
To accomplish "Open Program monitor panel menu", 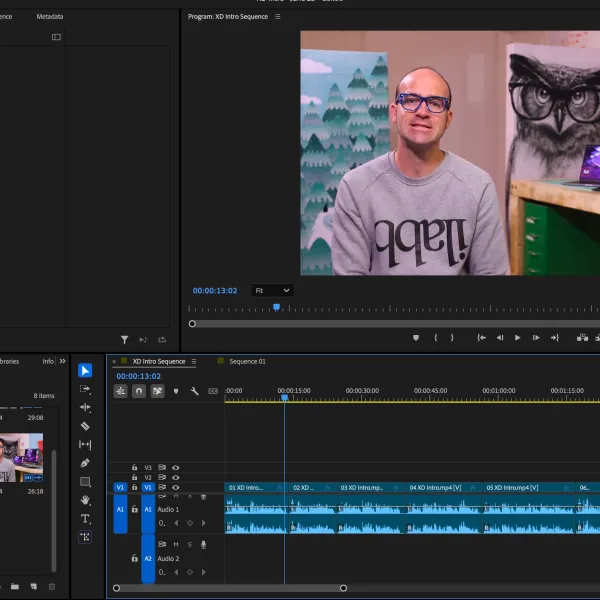I will point(278,16).
